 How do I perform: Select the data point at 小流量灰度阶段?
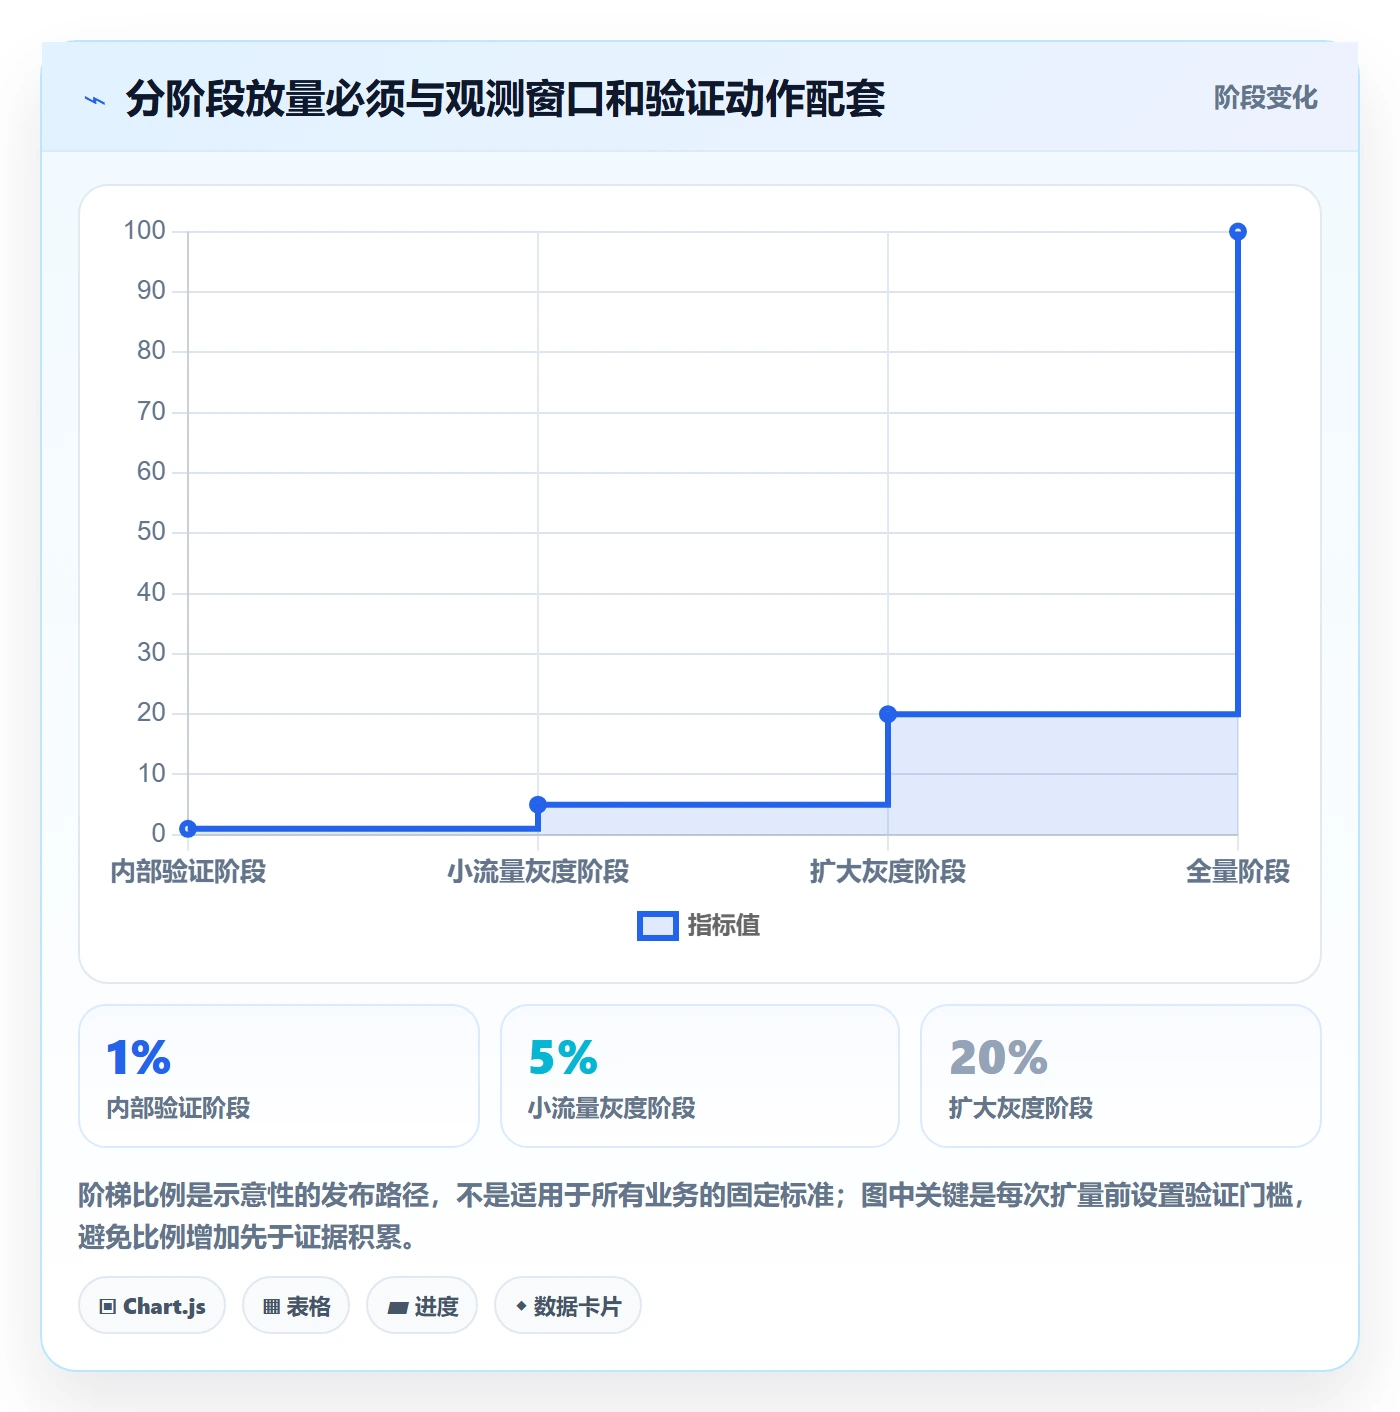tap(538, 804)
